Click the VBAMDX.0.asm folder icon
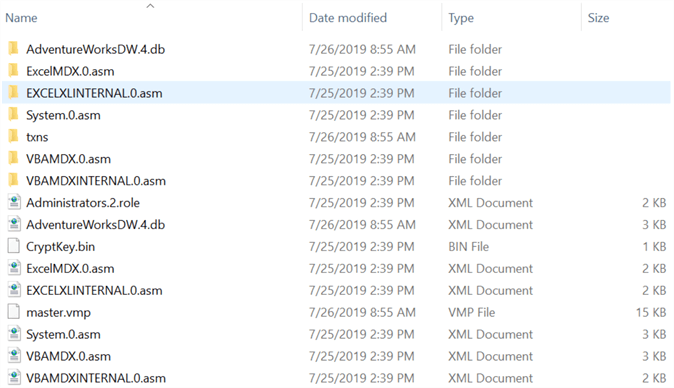 (x=13, y=158)
